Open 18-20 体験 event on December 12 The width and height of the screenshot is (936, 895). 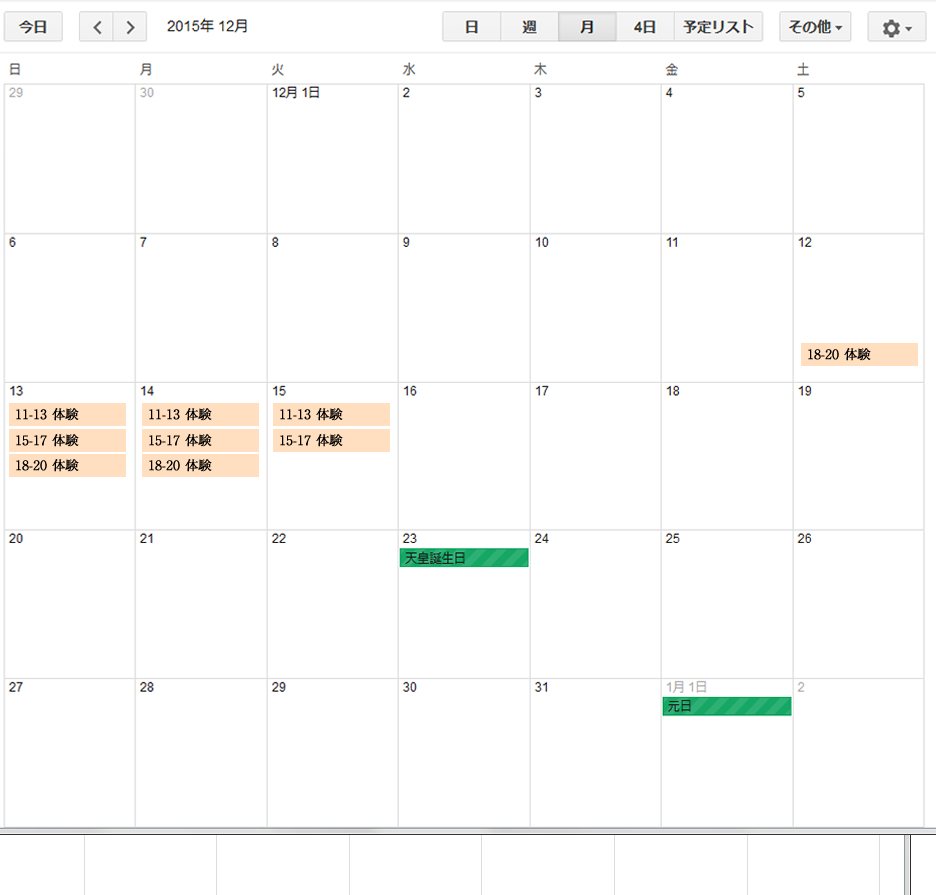(858, 354)
